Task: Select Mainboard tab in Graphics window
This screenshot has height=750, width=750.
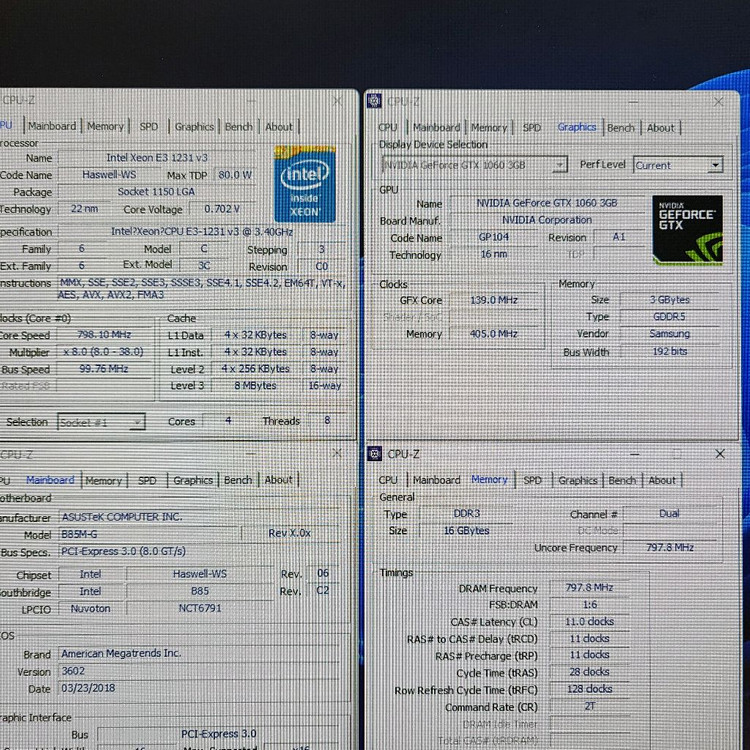Action: pos(436,127)
